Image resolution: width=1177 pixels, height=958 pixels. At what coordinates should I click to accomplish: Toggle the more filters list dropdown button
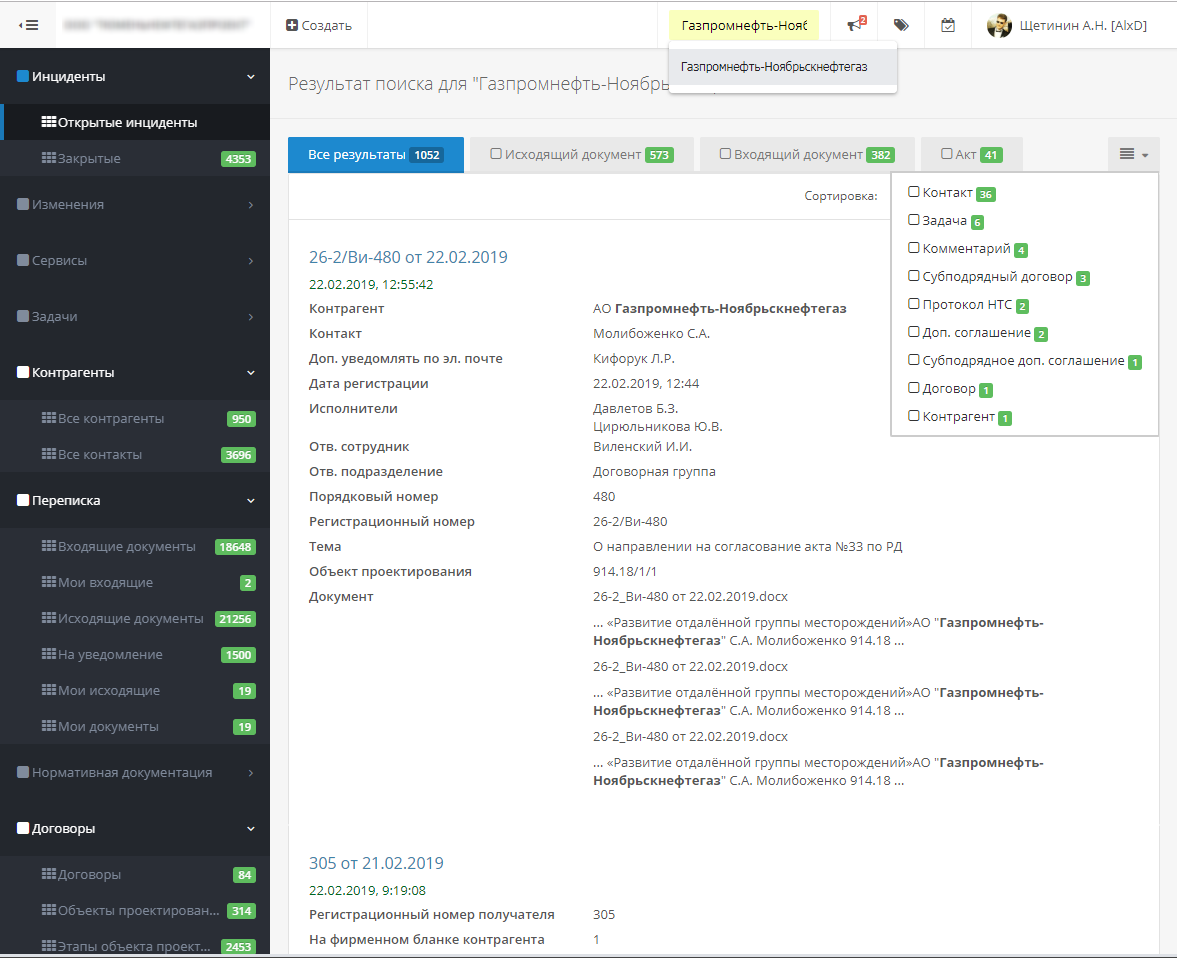pos(1133,155)
